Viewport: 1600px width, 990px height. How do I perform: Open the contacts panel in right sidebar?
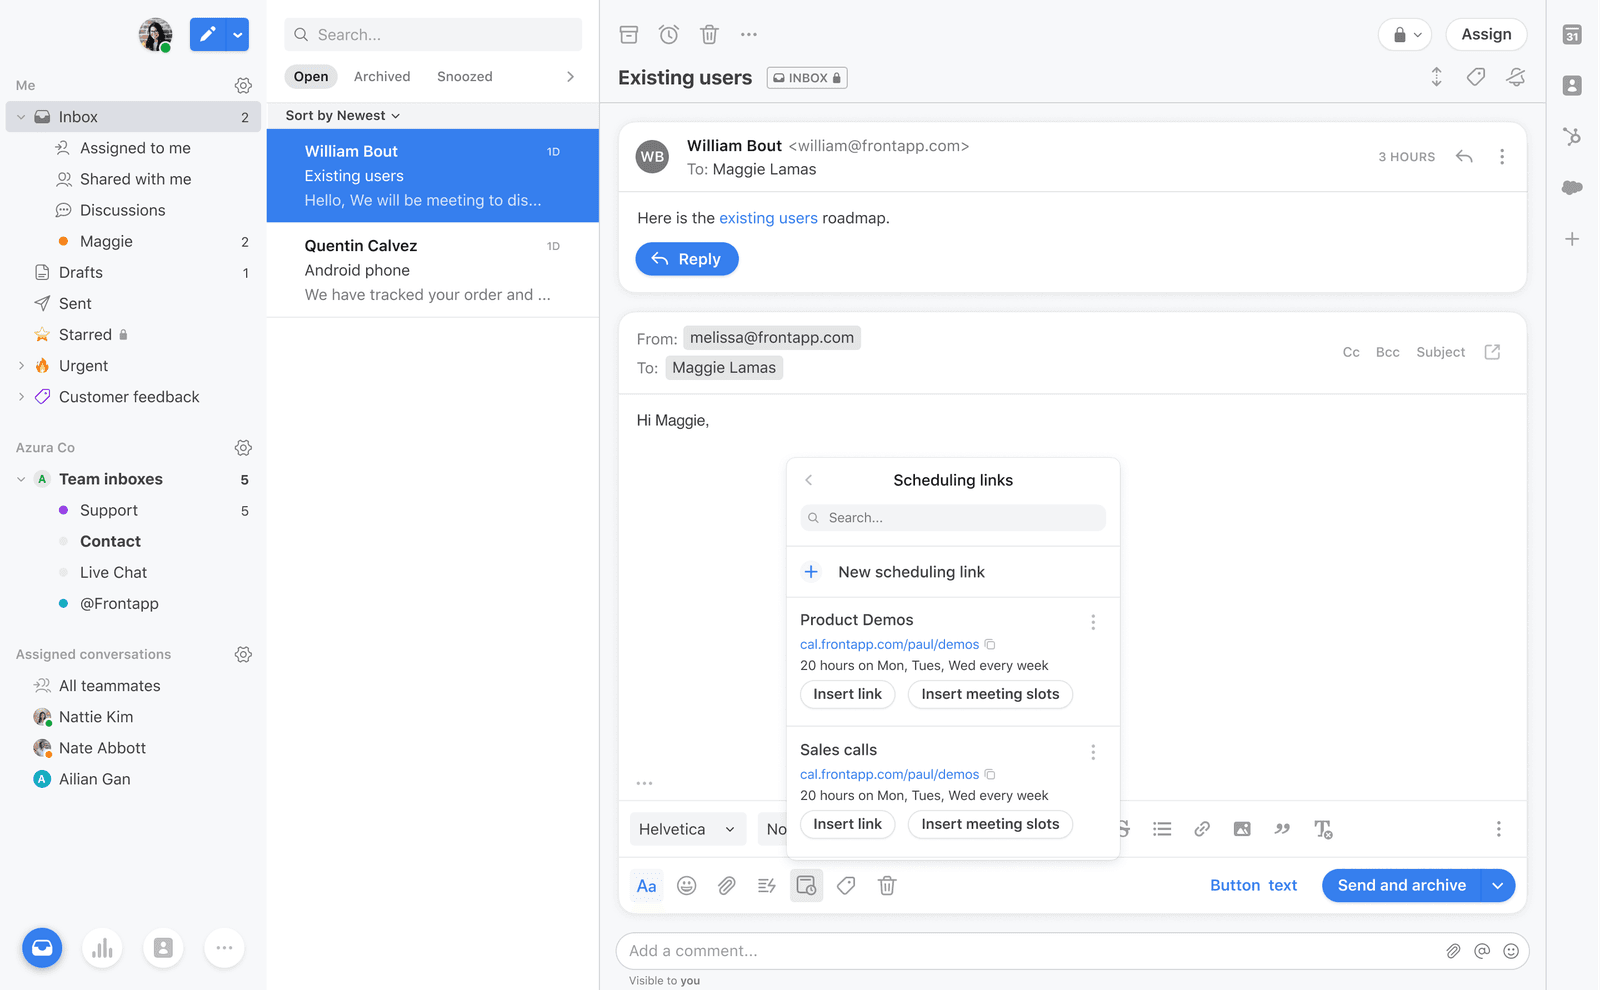1572,86
